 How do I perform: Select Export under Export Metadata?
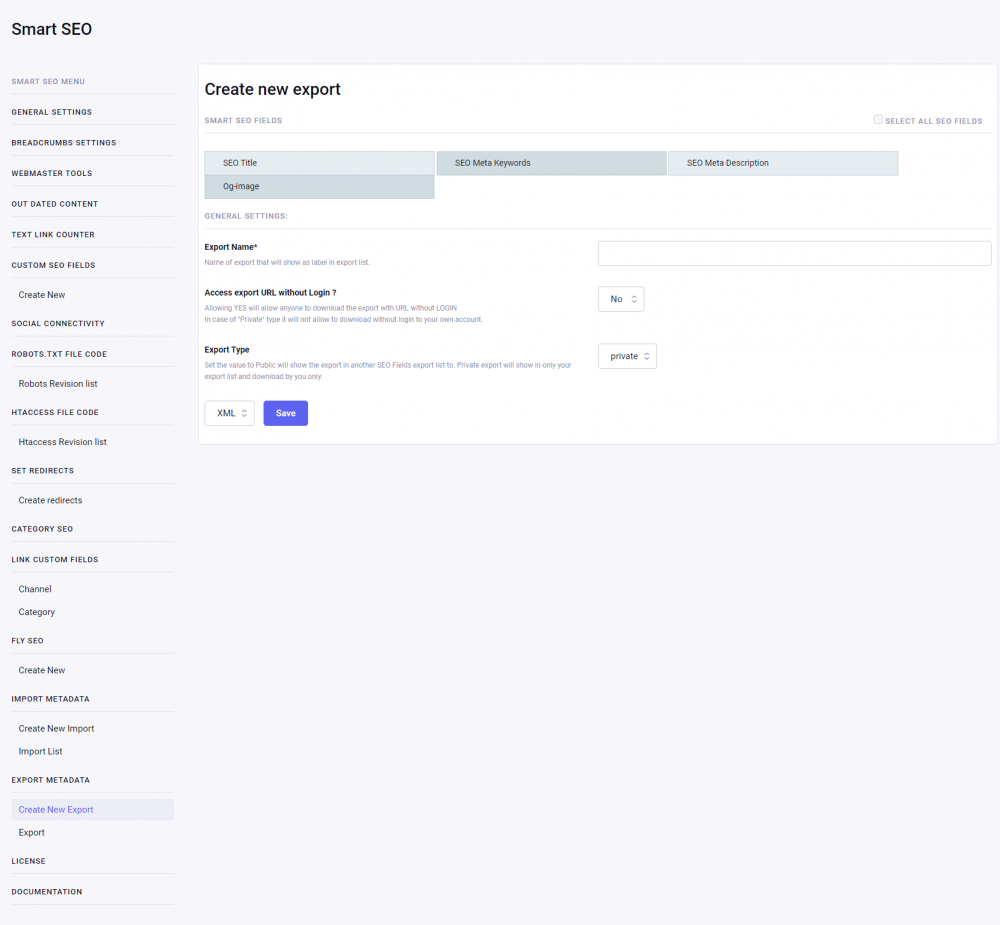31,832
